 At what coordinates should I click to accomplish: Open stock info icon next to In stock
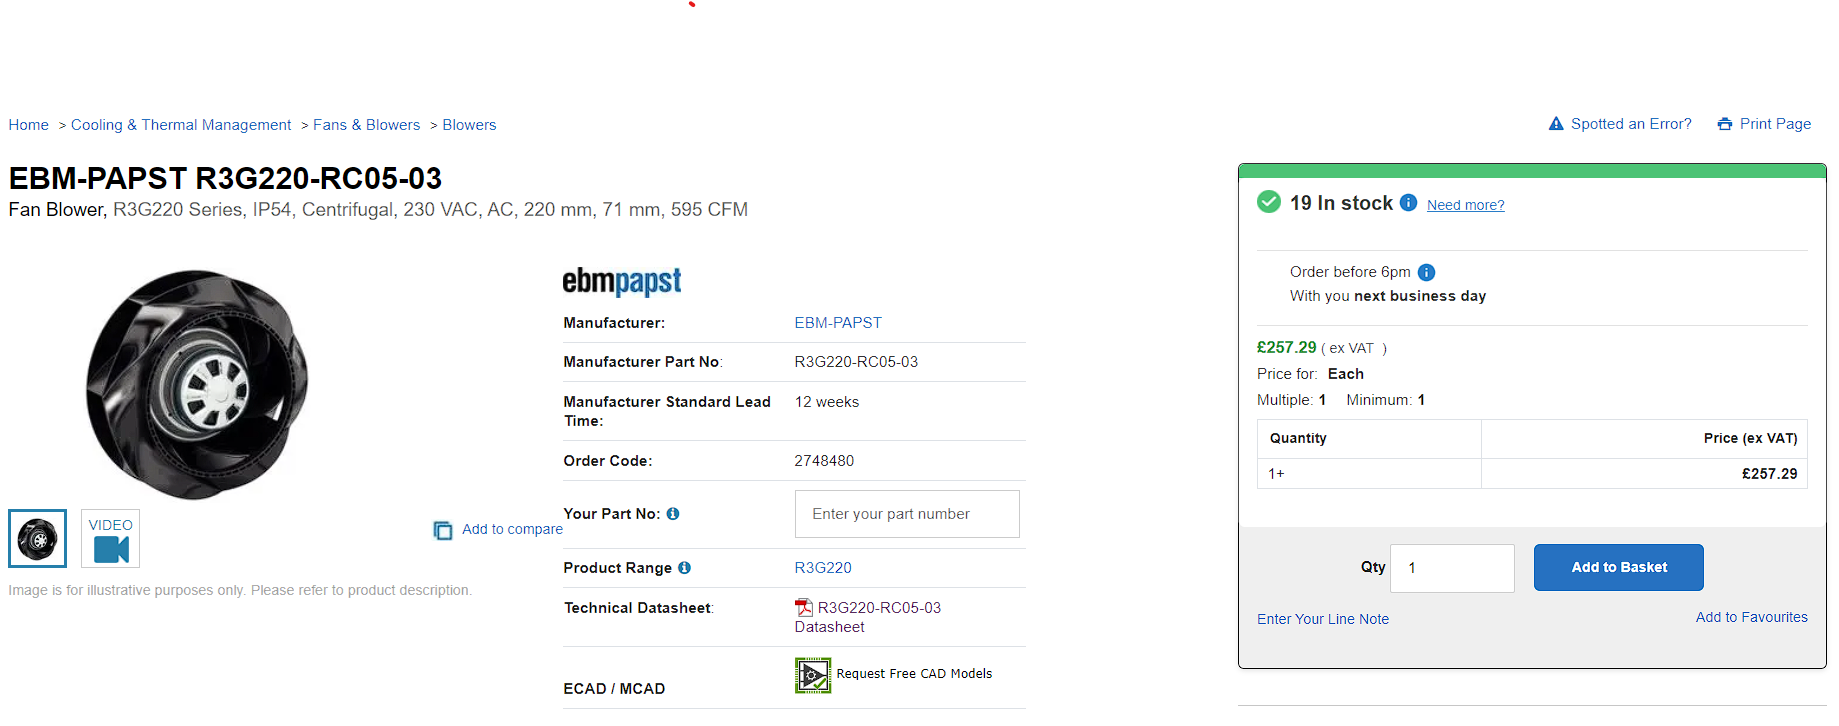[1408, 202]
